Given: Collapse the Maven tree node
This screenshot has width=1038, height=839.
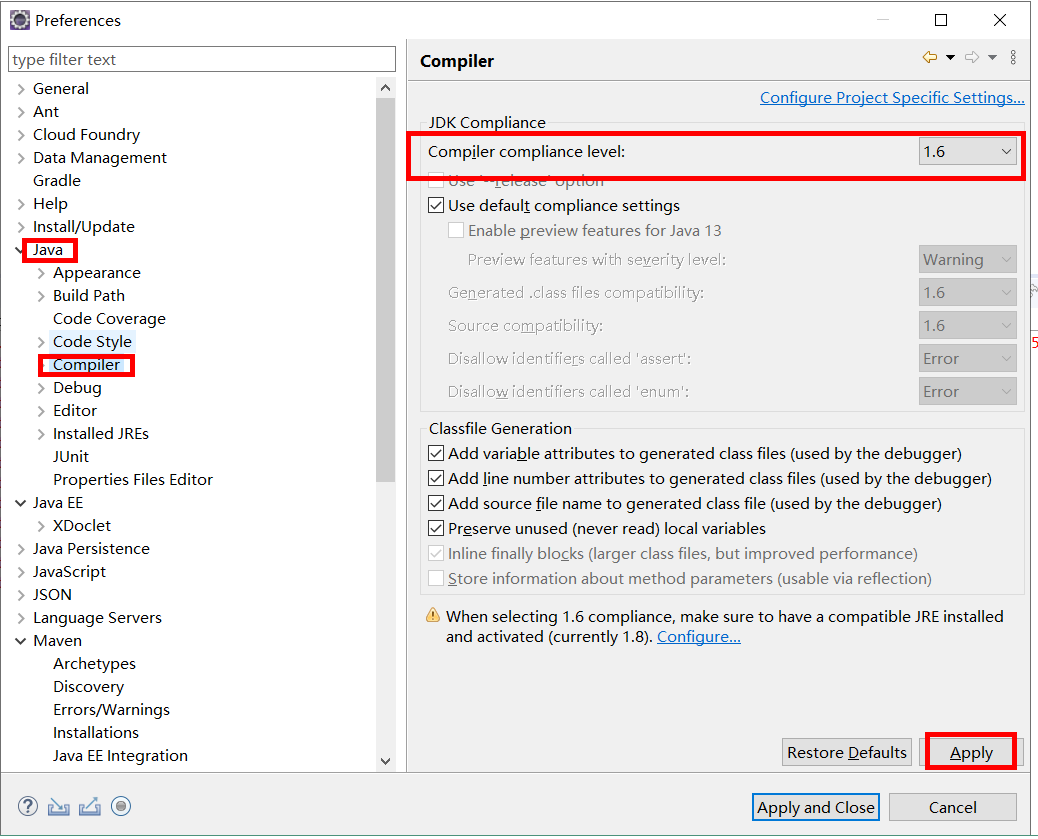Looking at the screenshot, I should click(21, 641).
